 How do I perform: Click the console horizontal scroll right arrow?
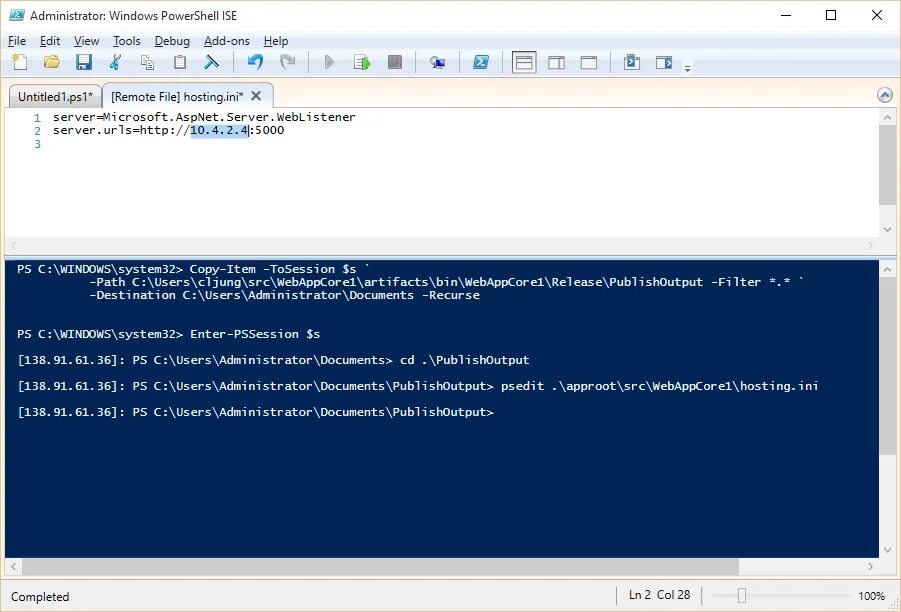click(x=871, y=567)
